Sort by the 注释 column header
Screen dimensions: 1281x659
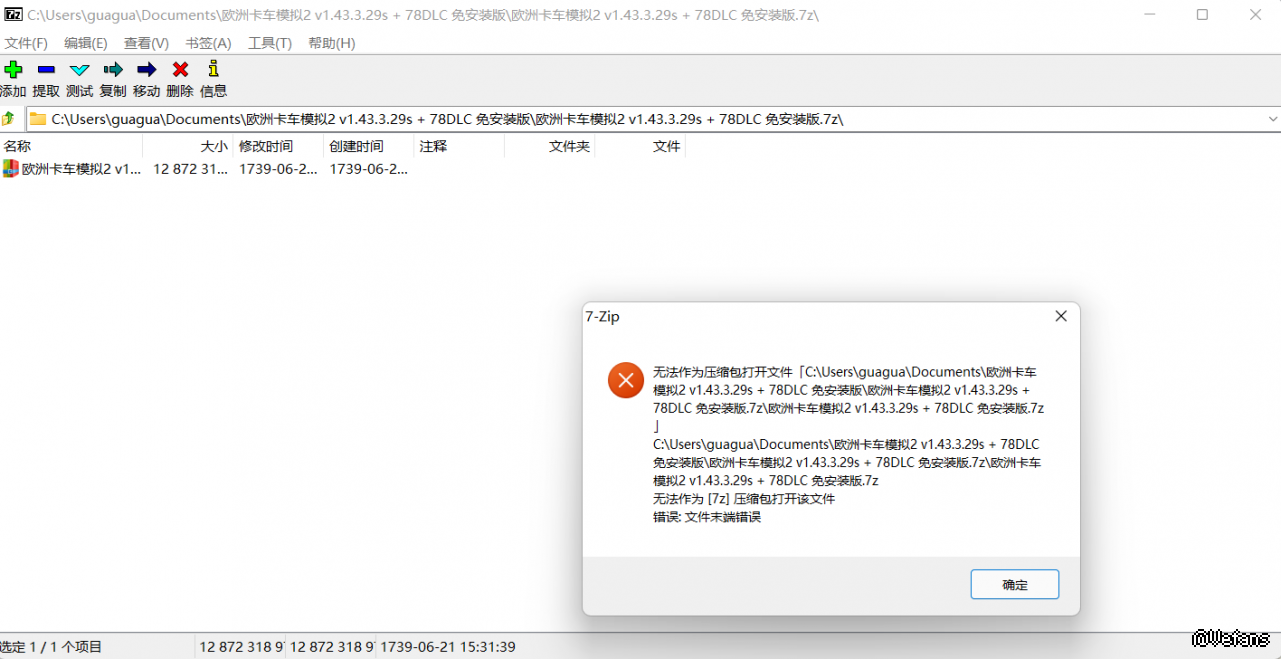point(459,146)
